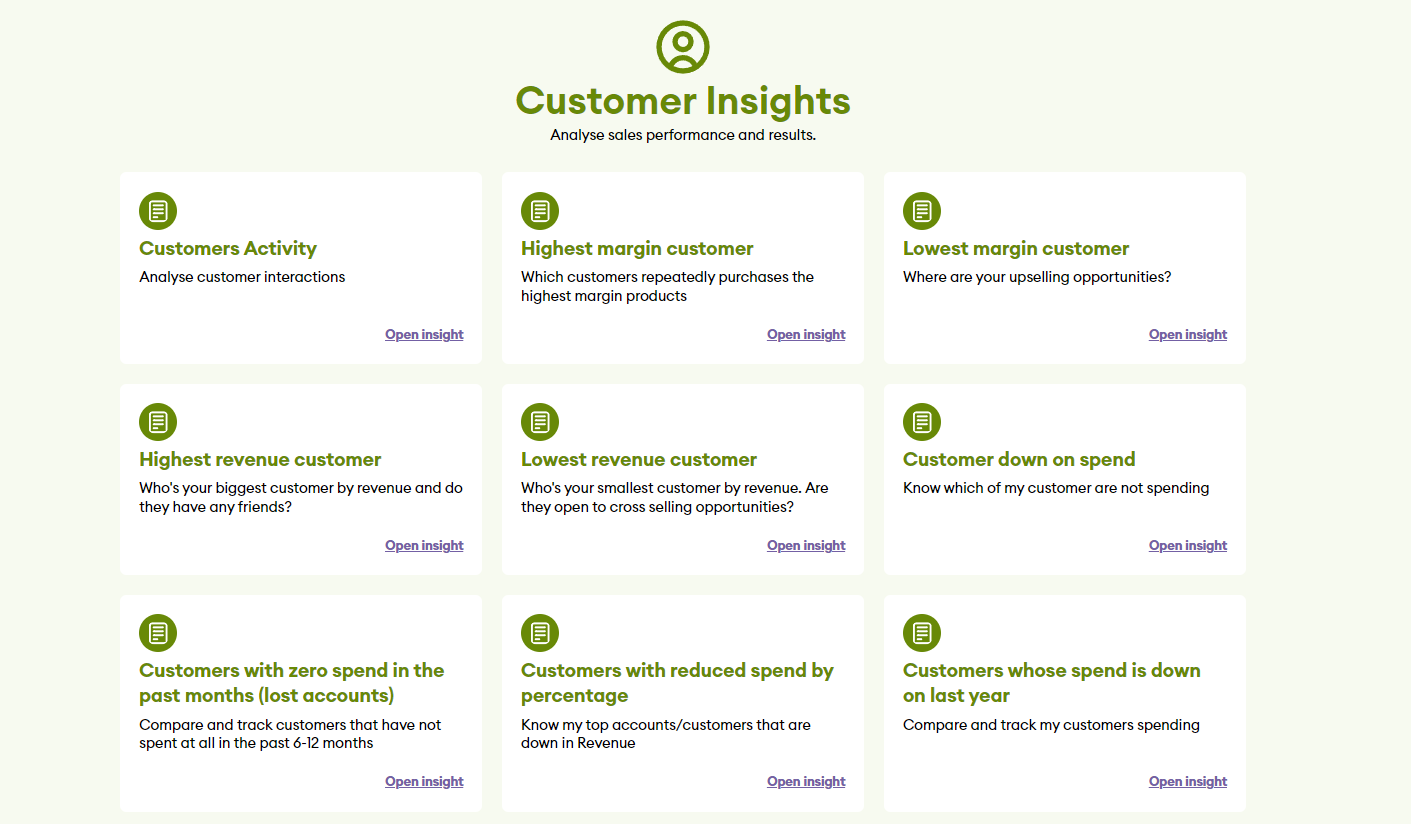Click the zero spend lost accounts icon
Screen dimensions: 1411x824
[158, 633]
